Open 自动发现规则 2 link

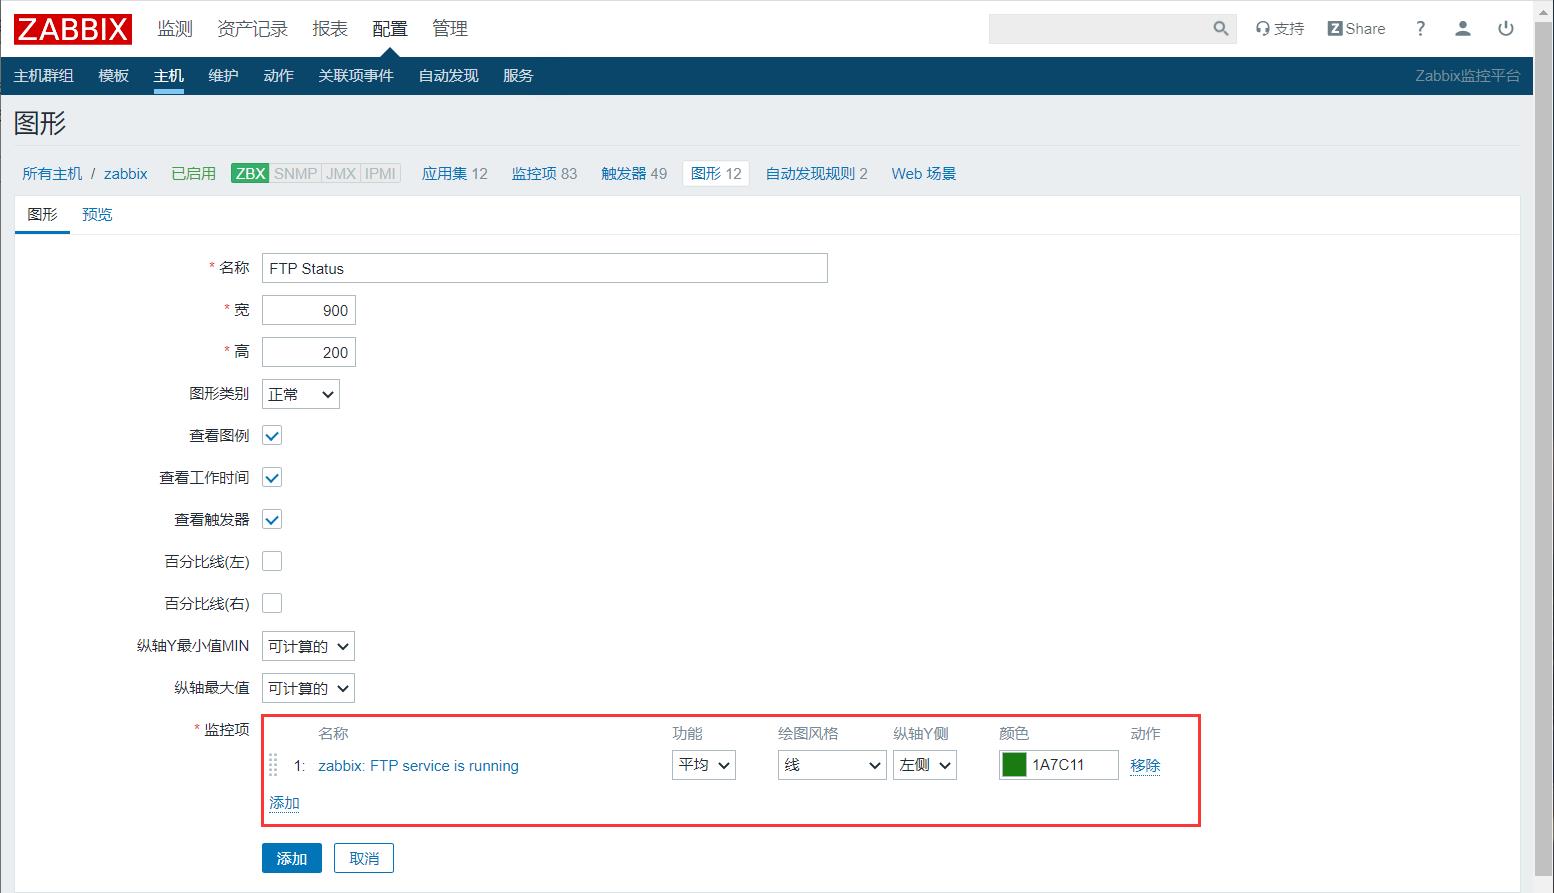[817, 174]
